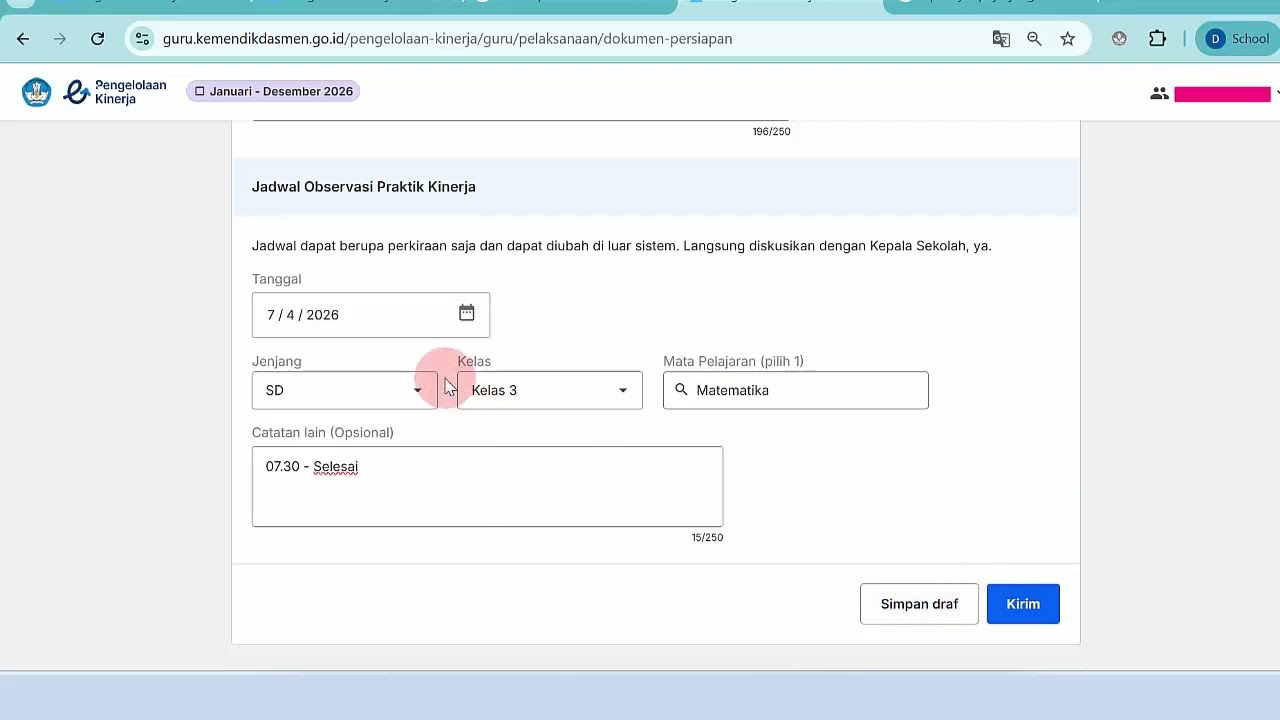Click the Catatan lain text area
Image resolution: width=1280 pixels, height=720 pixels.
pyautogui.click(x=487, y=486)
